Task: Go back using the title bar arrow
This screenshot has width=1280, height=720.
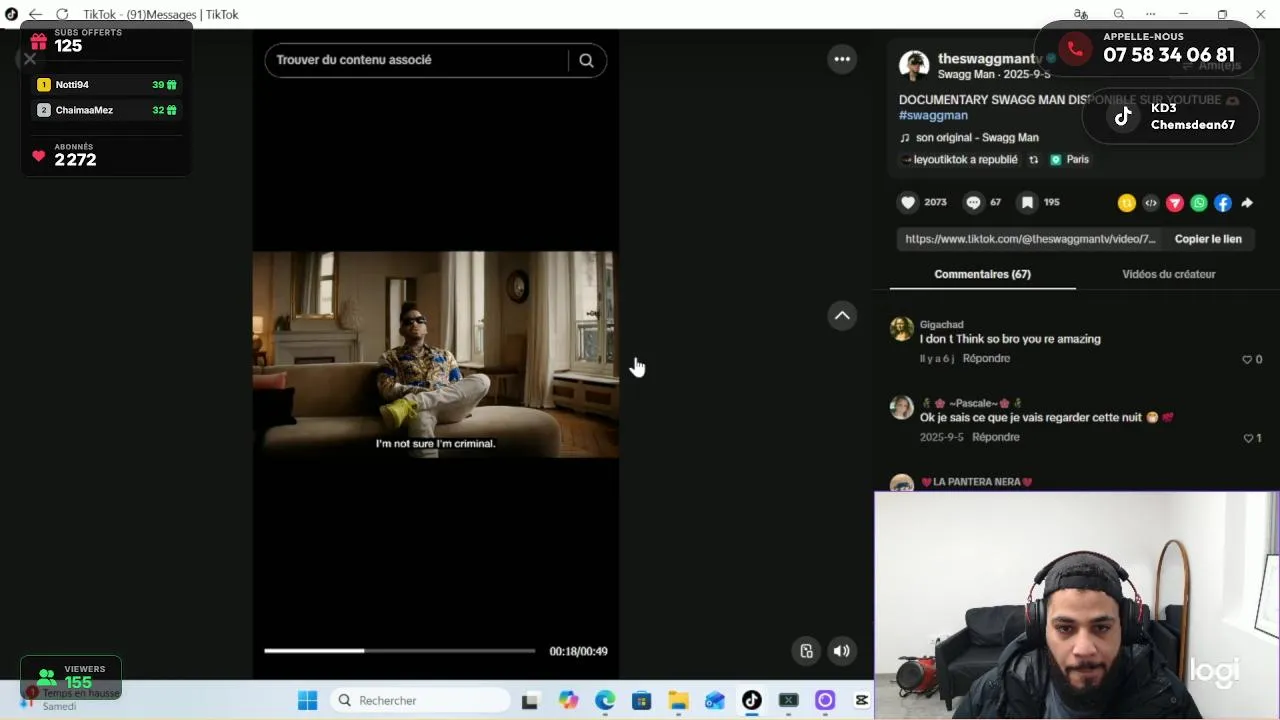Action: [35, 14]
